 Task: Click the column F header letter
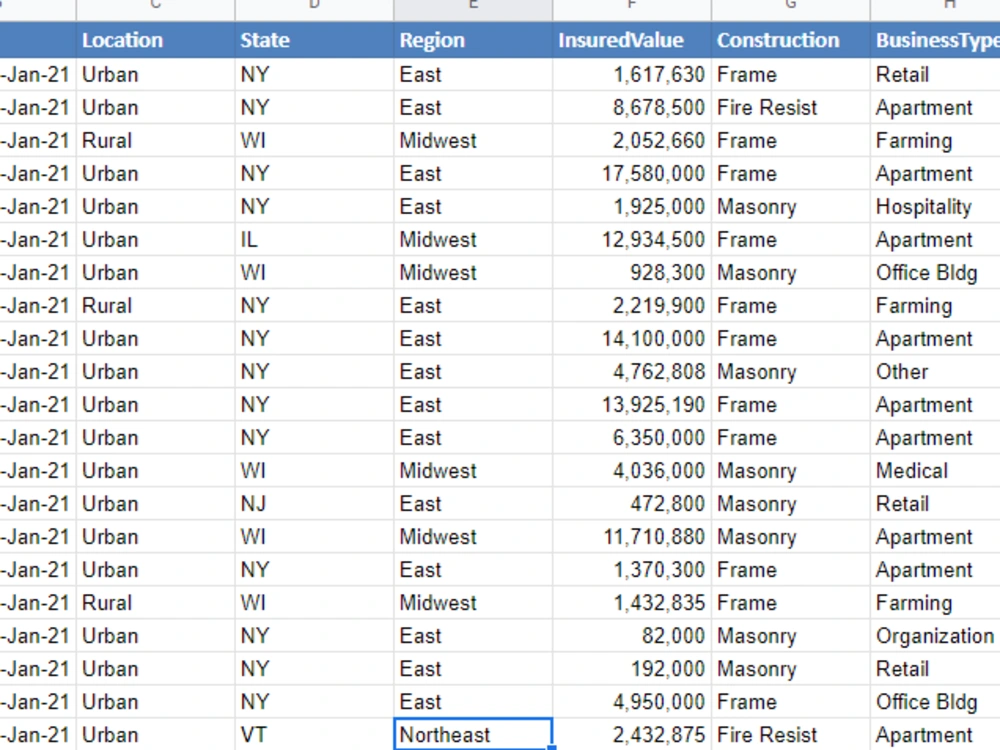(631, 5)
